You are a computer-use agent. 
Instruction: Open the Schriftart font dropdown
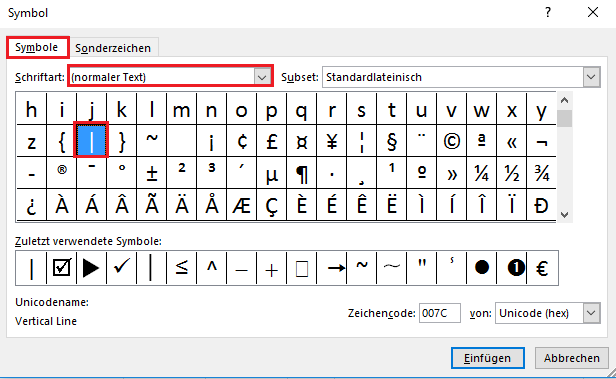tap(262, 77)
